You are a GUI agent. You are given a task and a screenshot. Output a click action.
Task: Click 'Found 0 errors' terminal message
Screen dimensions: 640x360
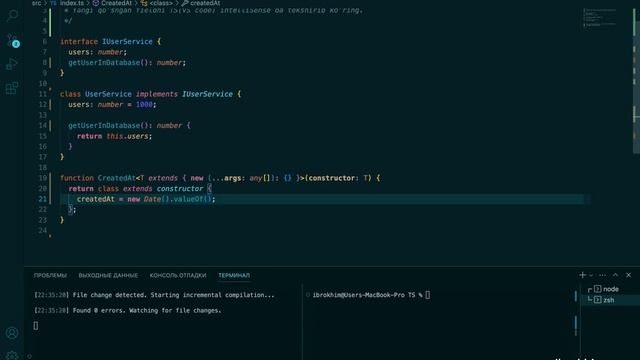point(127,311)
